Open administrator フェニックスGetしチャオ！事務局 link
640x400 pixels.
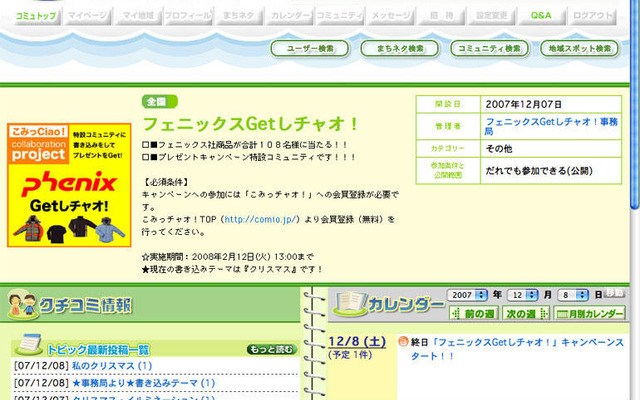point(551,126)
